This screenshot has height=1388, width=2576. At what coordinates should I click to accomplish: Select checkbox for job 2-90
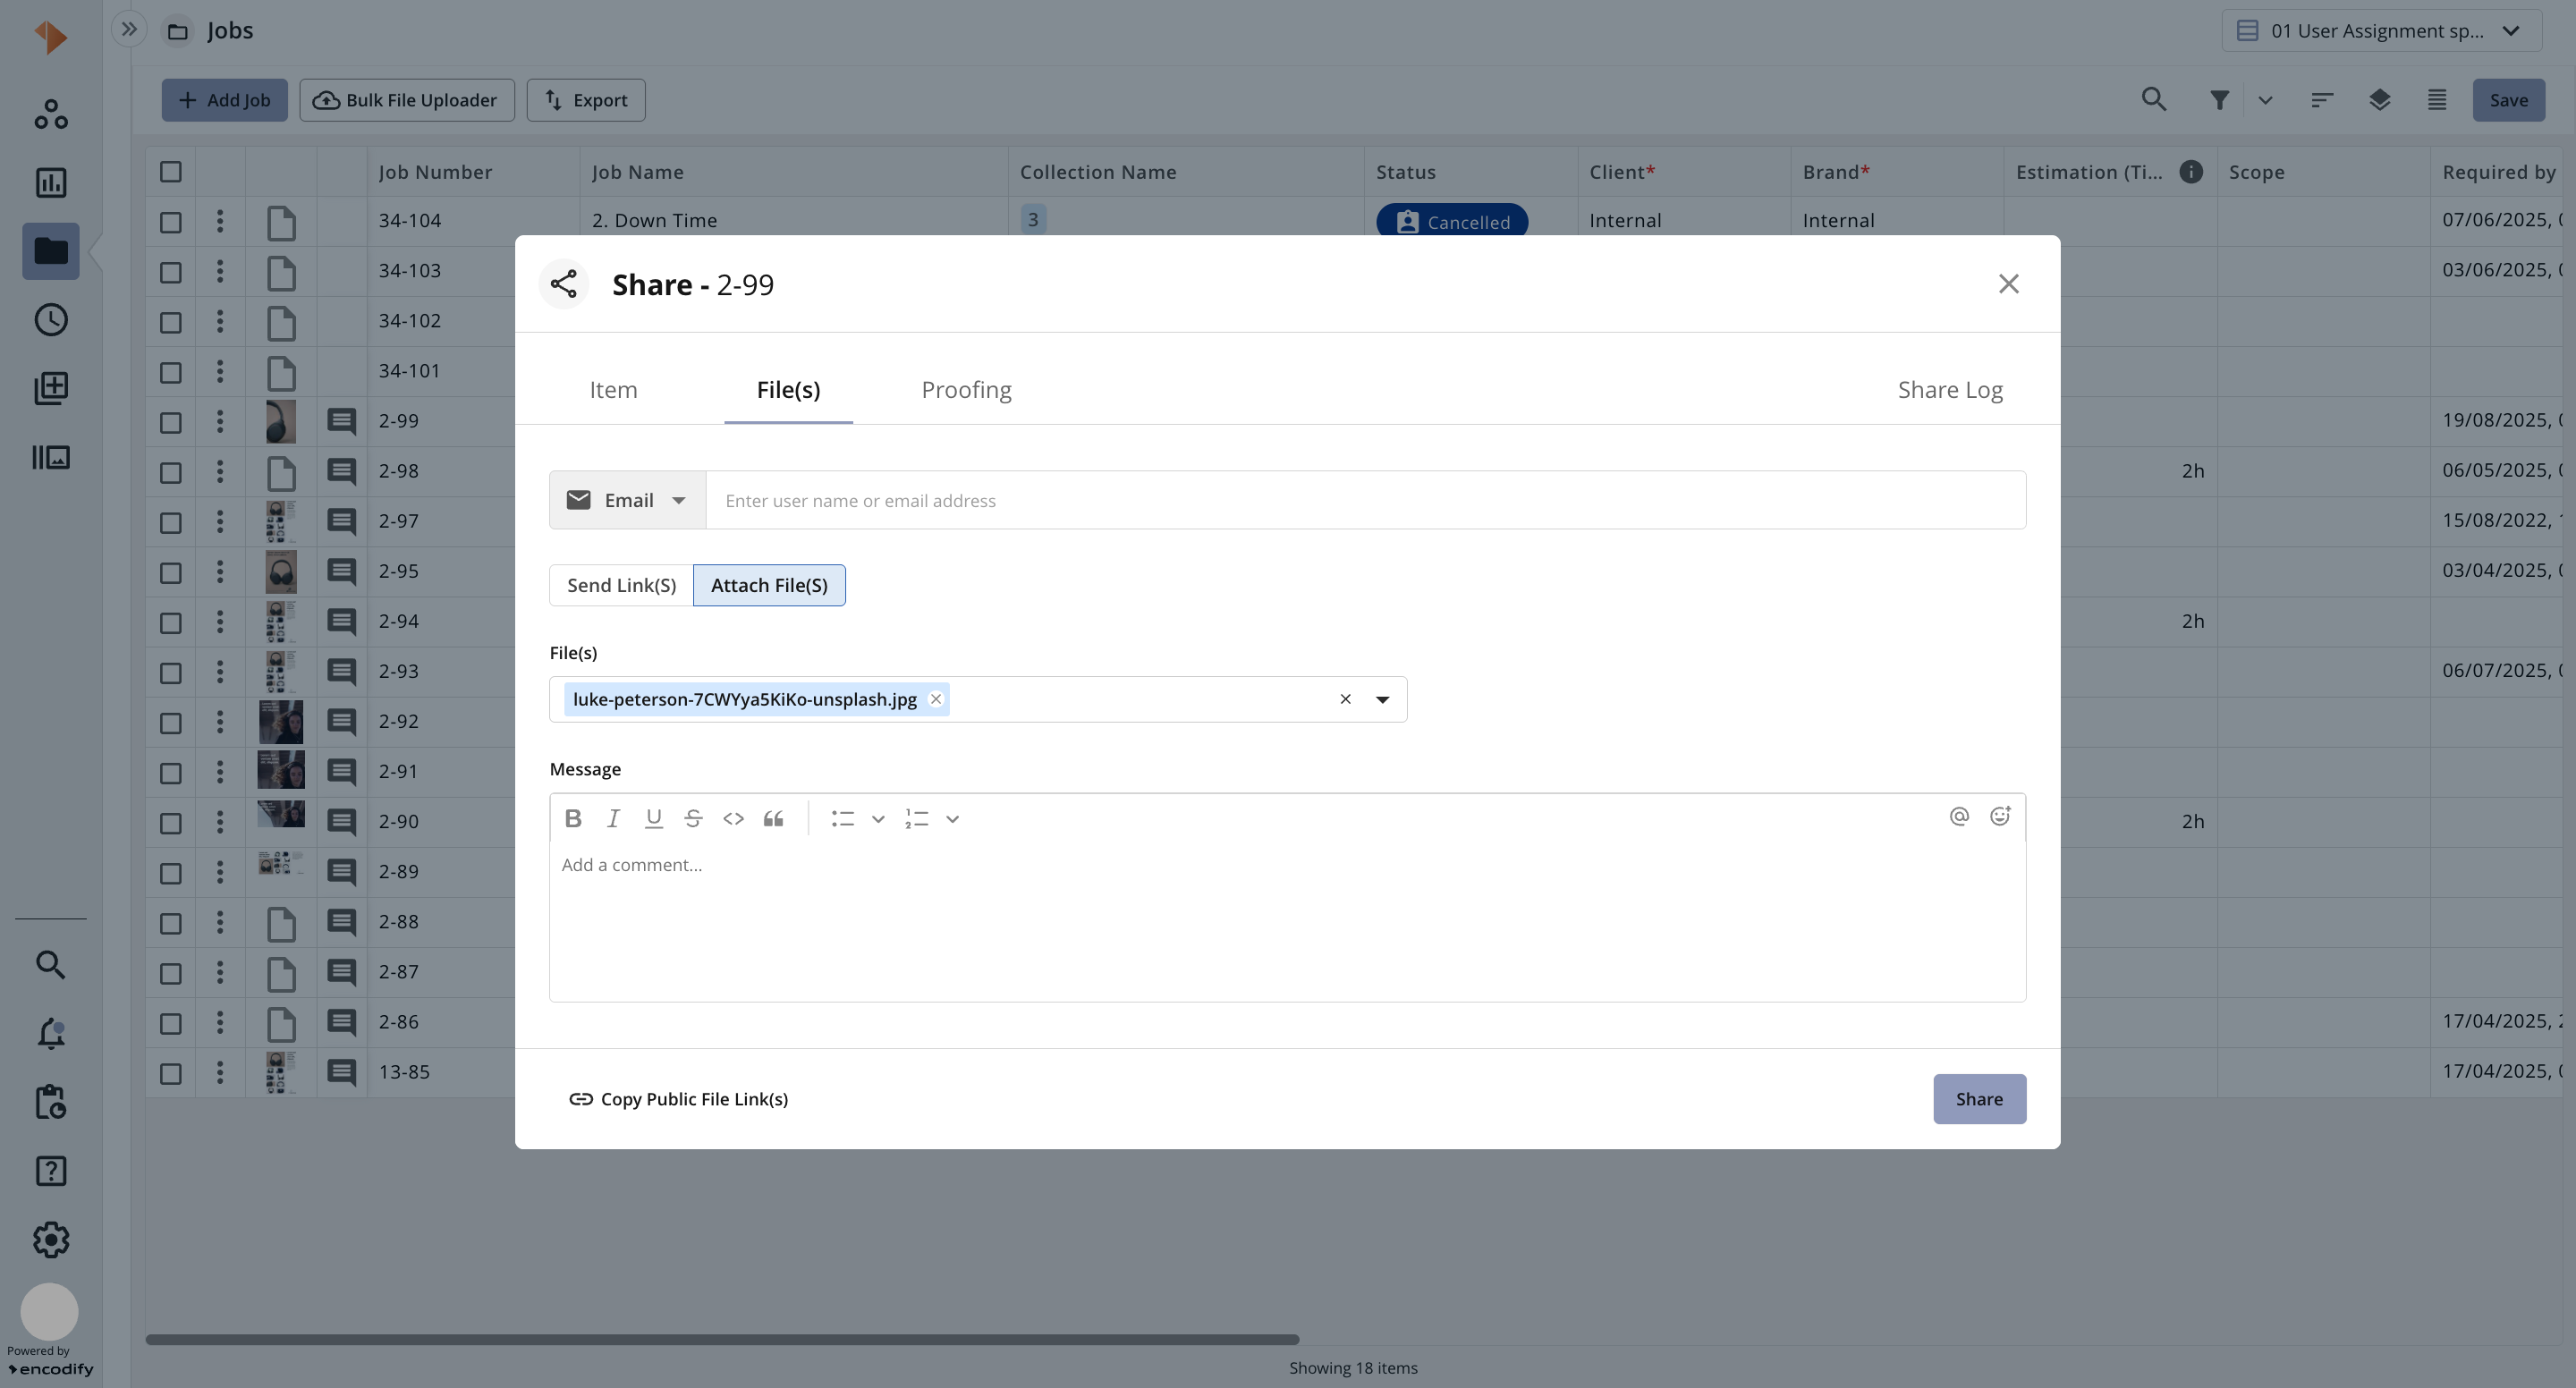pyautogui.click(x=171, y=823)
